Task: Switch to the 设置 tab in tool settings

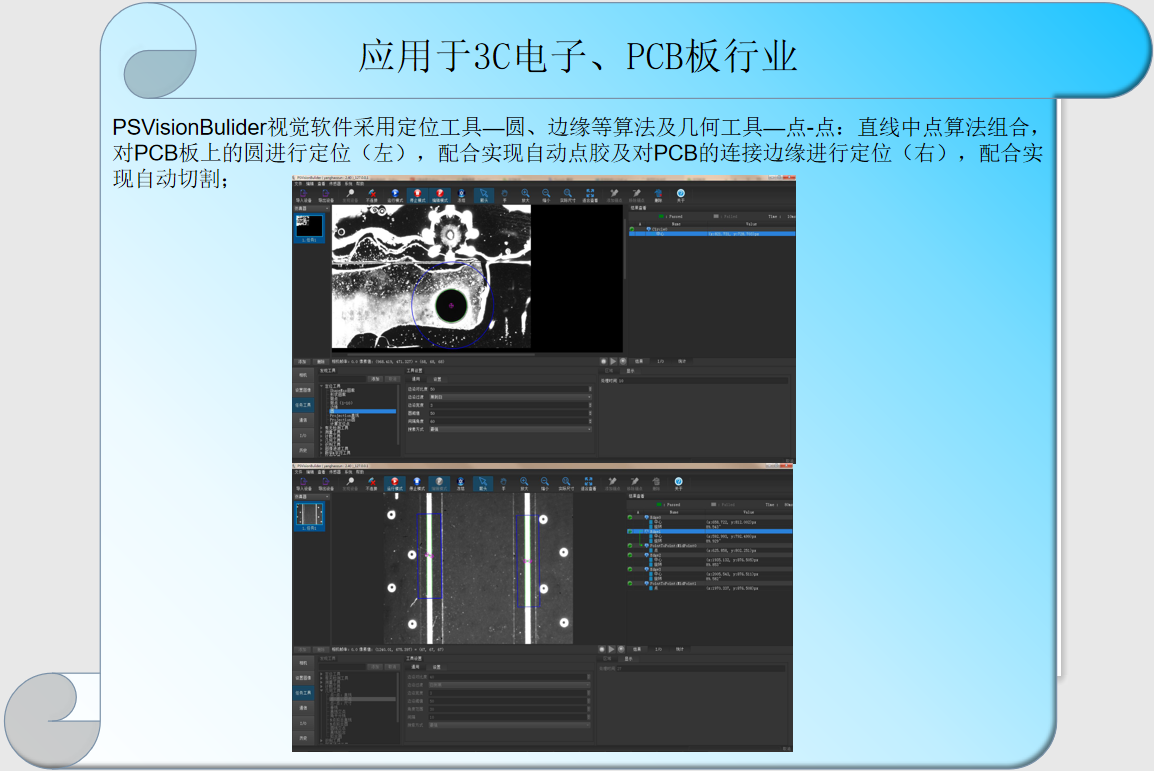Action: point(438,379)
